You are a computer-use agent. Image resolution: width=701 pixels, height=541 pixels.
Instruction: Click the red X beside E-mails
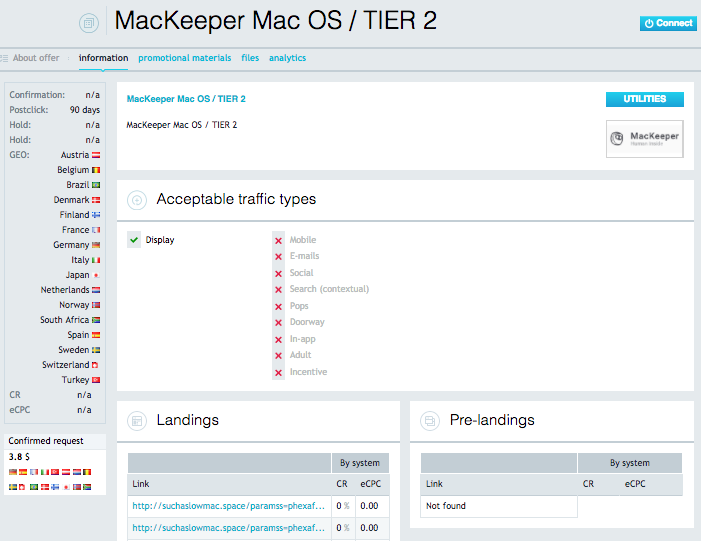click(278, 257)
